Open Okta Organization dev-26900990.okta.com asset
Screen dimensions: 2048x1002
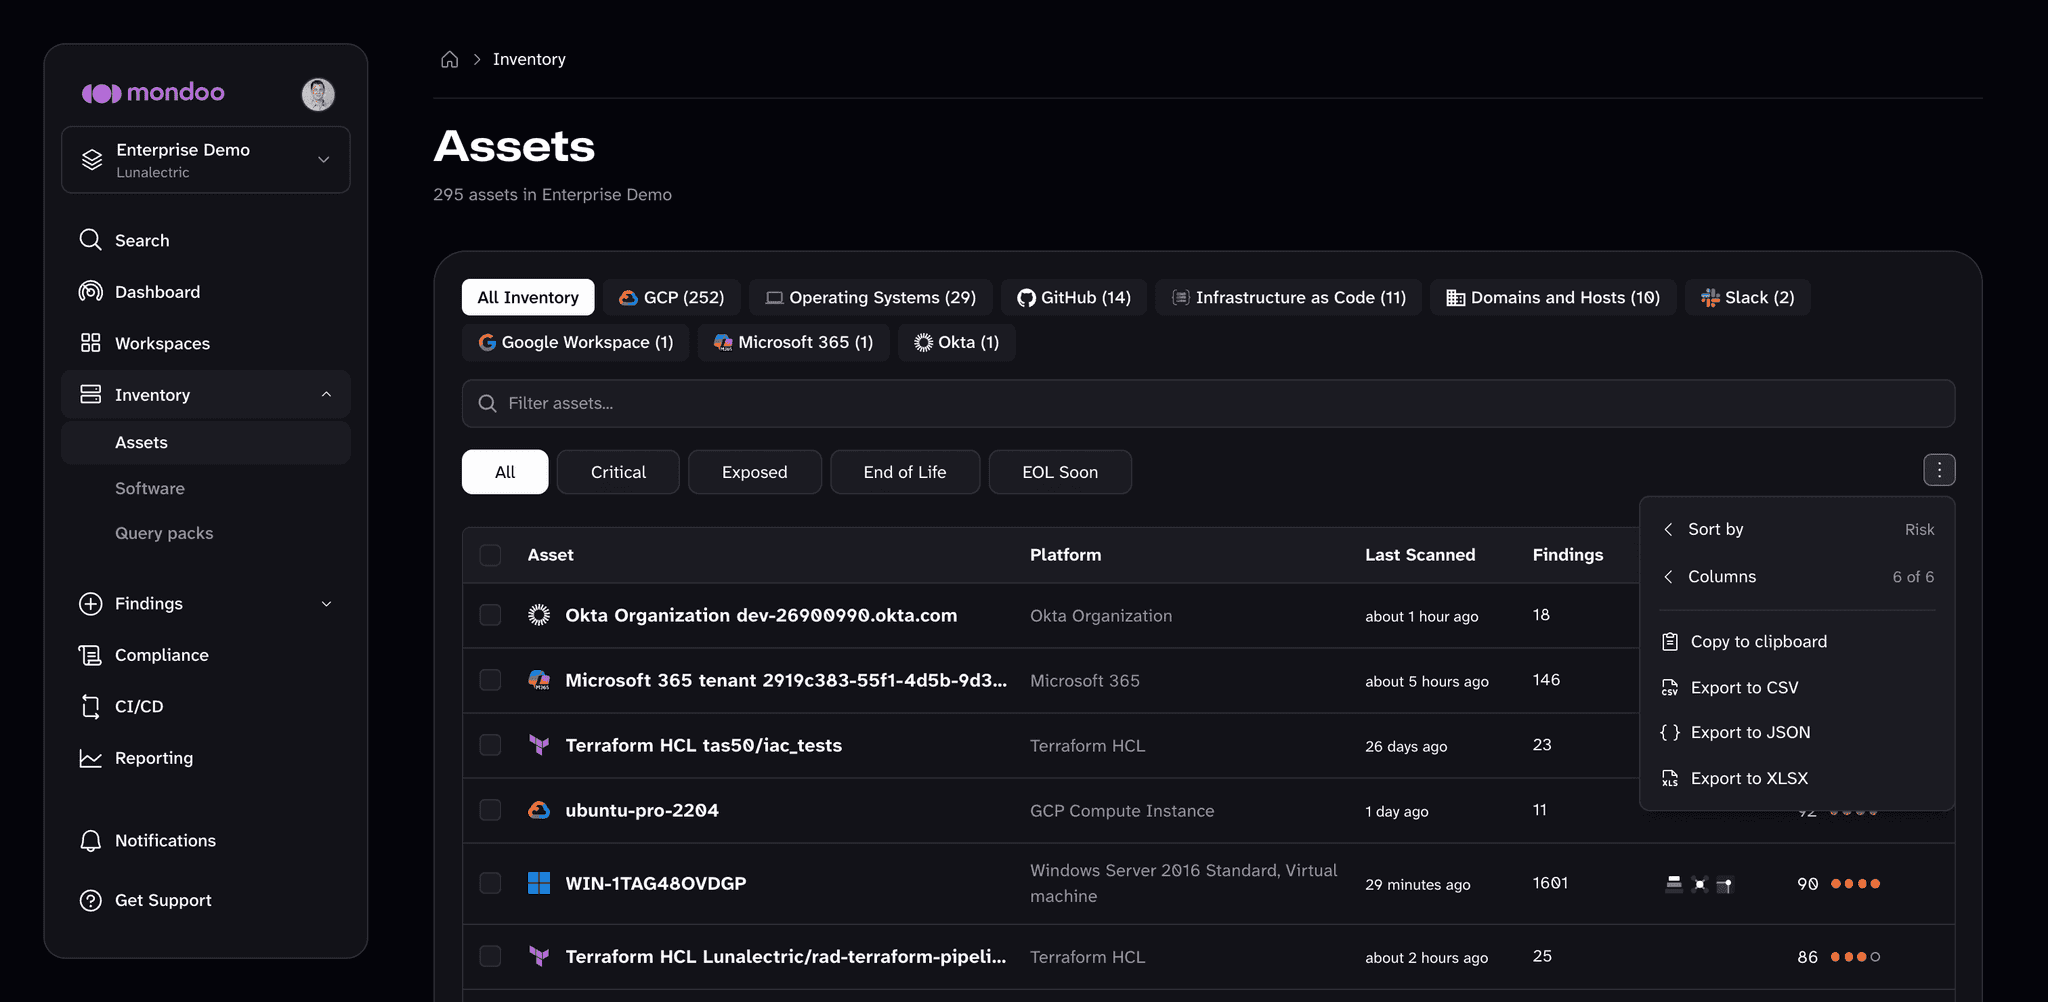point(761,615)
